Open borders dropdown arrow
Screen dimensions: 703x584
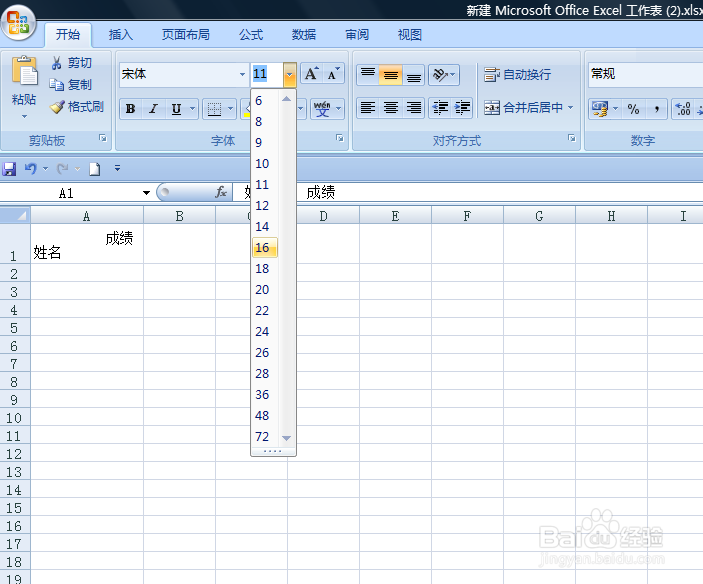tap(230, 109)
